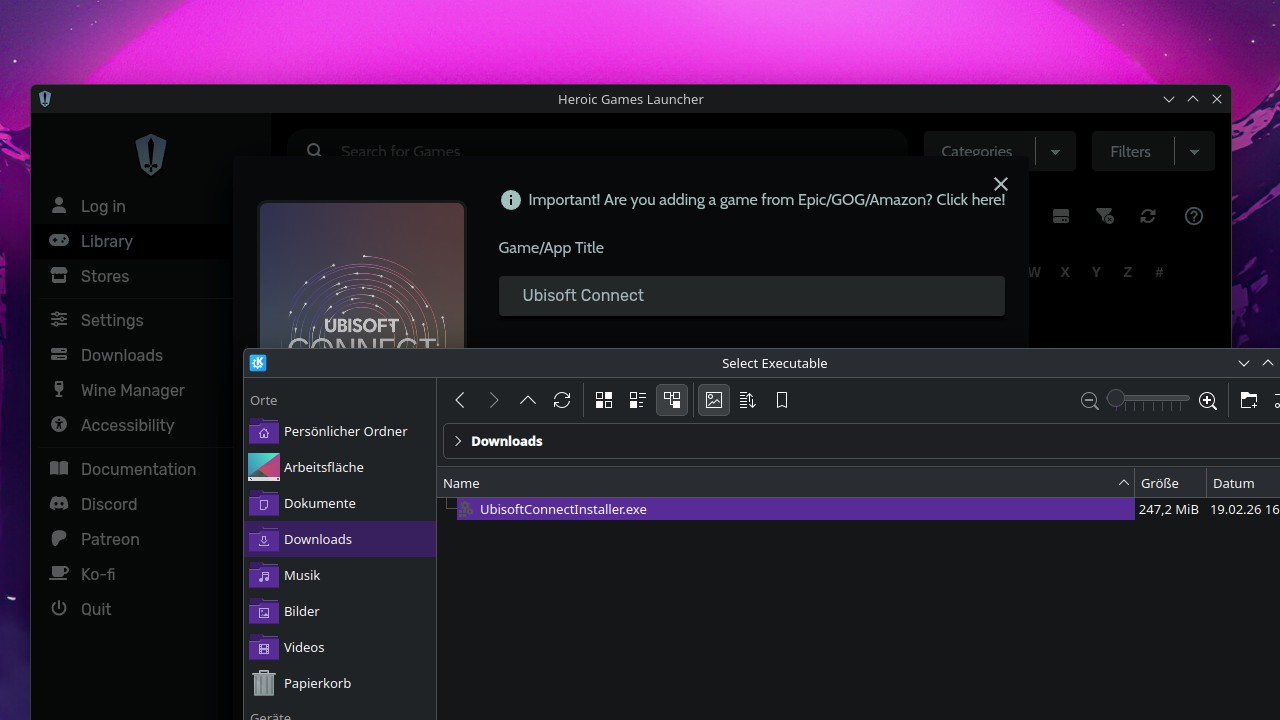Select the UbisoftConnectInstaller.exe file
Screen dimensions: 1280x720
click(563, 509)
